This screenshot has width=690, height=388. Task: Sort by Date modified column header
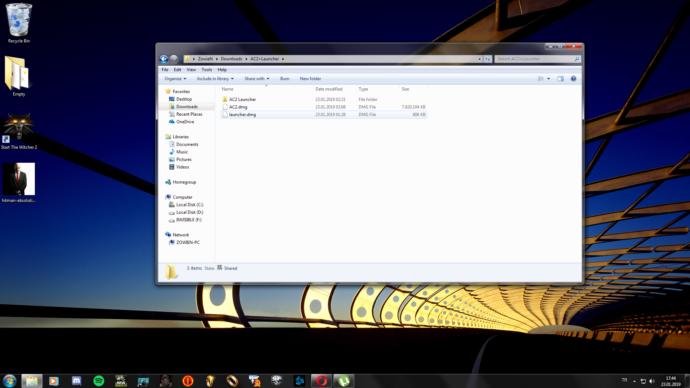point(329,89)
